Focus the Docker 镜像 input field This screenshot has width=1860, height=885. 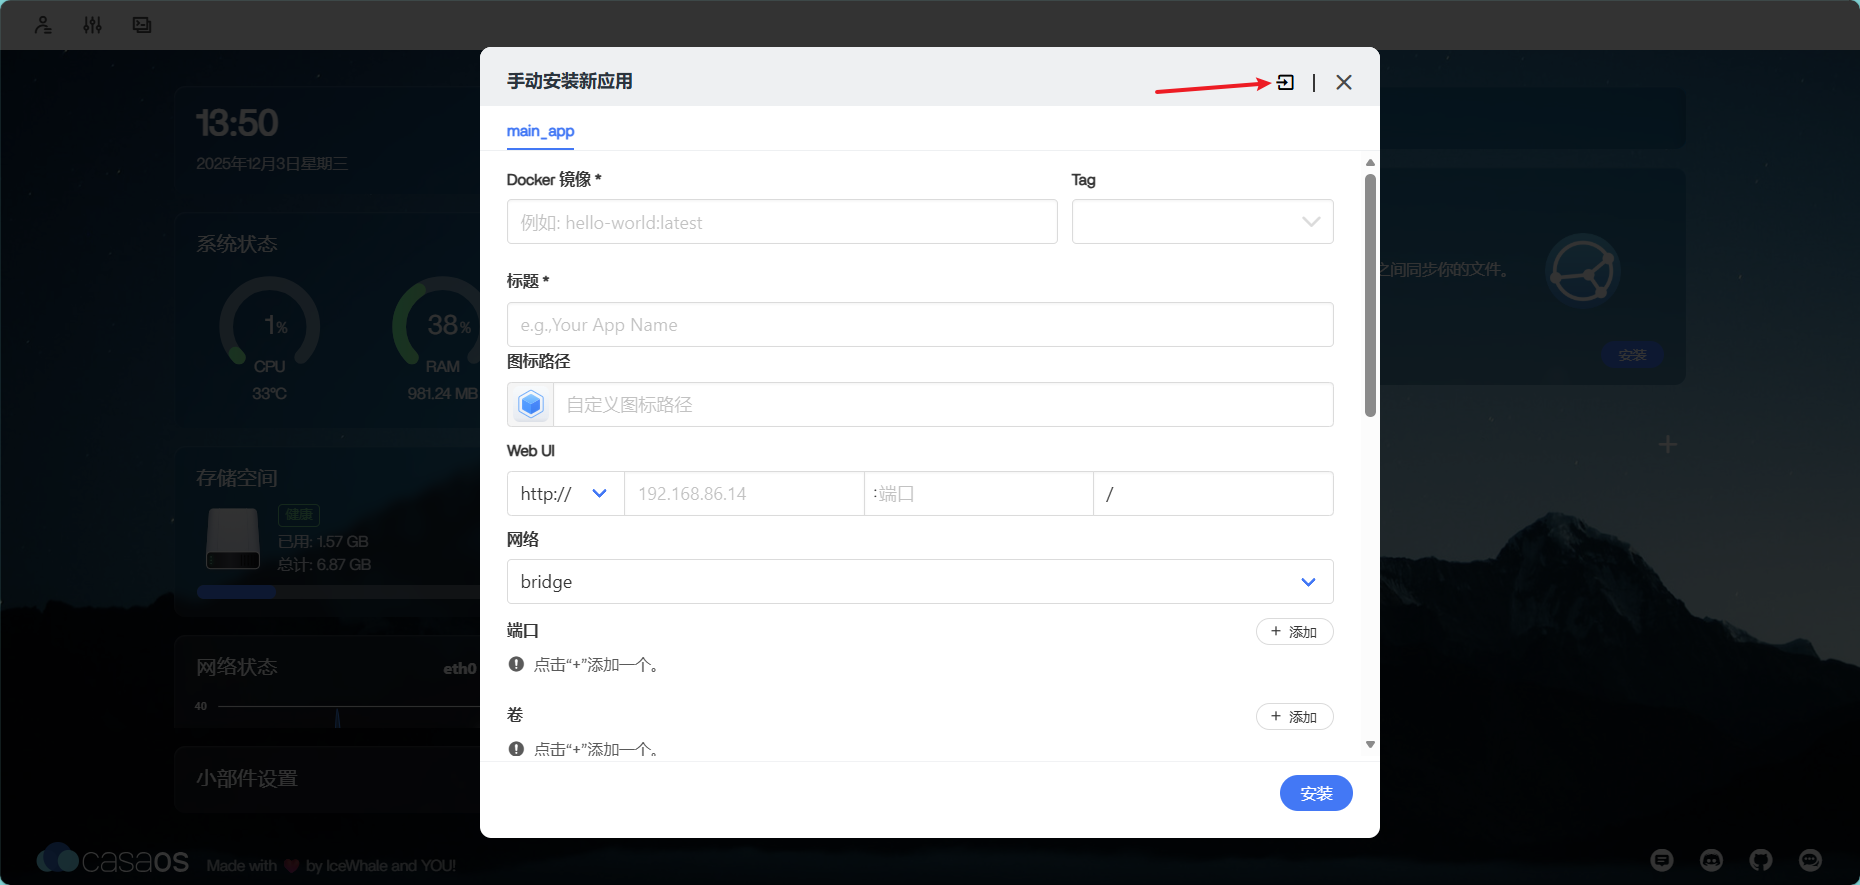click(x=781, y=222)
